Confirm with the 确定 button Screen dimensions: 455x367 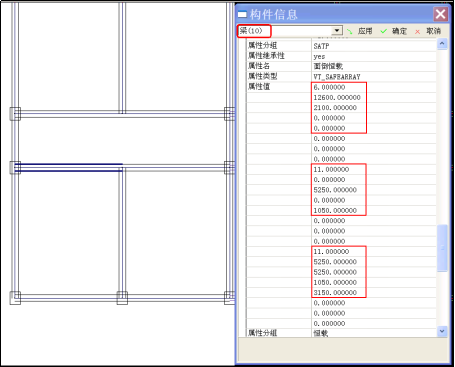(399, 31)
